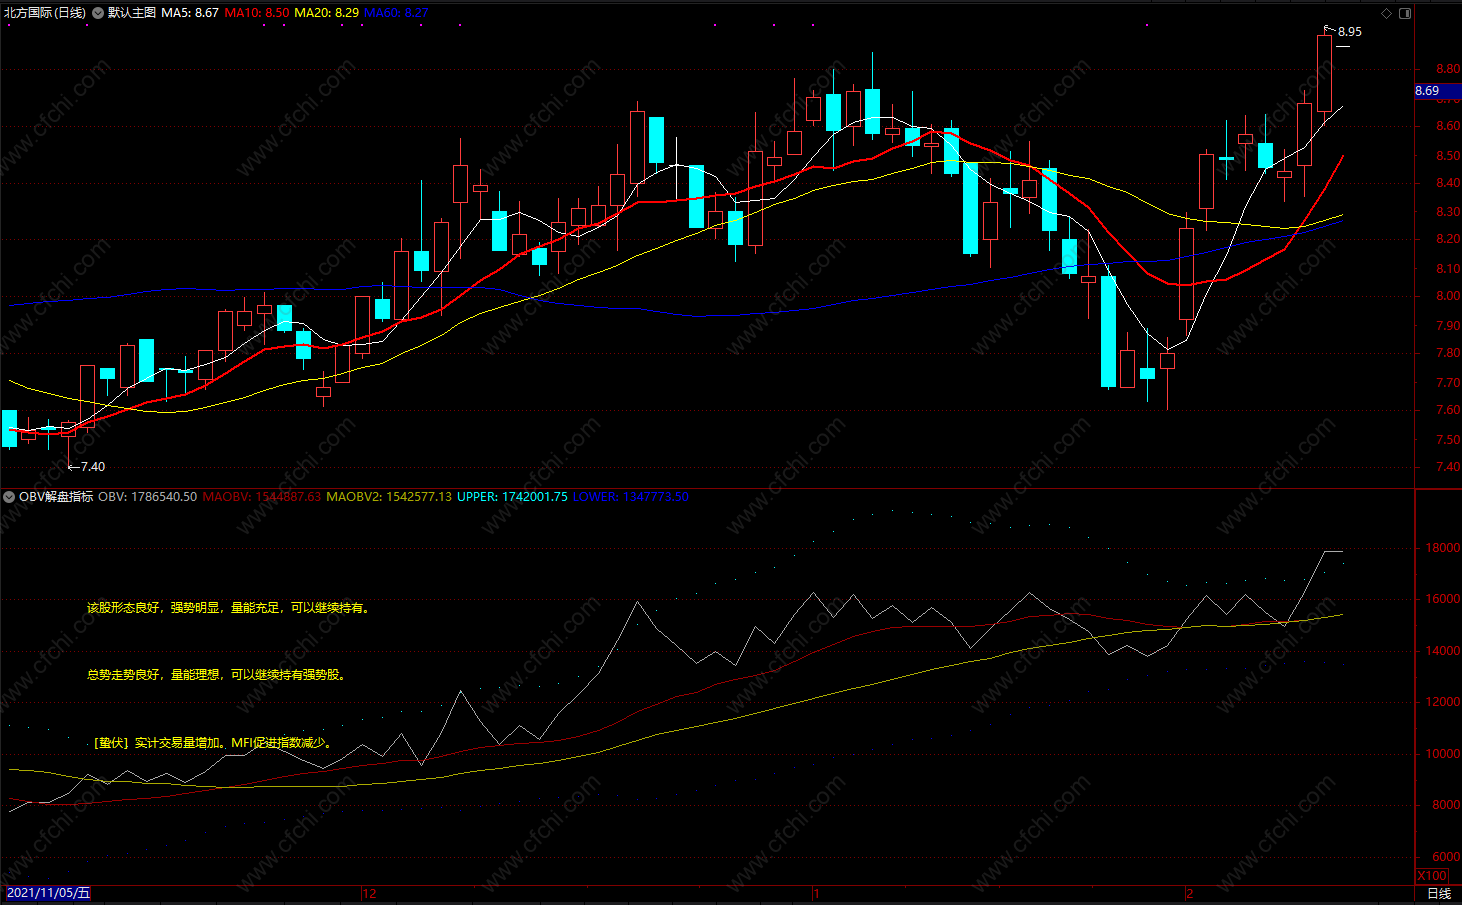The image size is (1462, 905).
Task: Select the blue MA60 indicator label
Action: click(x=396, y=13)
